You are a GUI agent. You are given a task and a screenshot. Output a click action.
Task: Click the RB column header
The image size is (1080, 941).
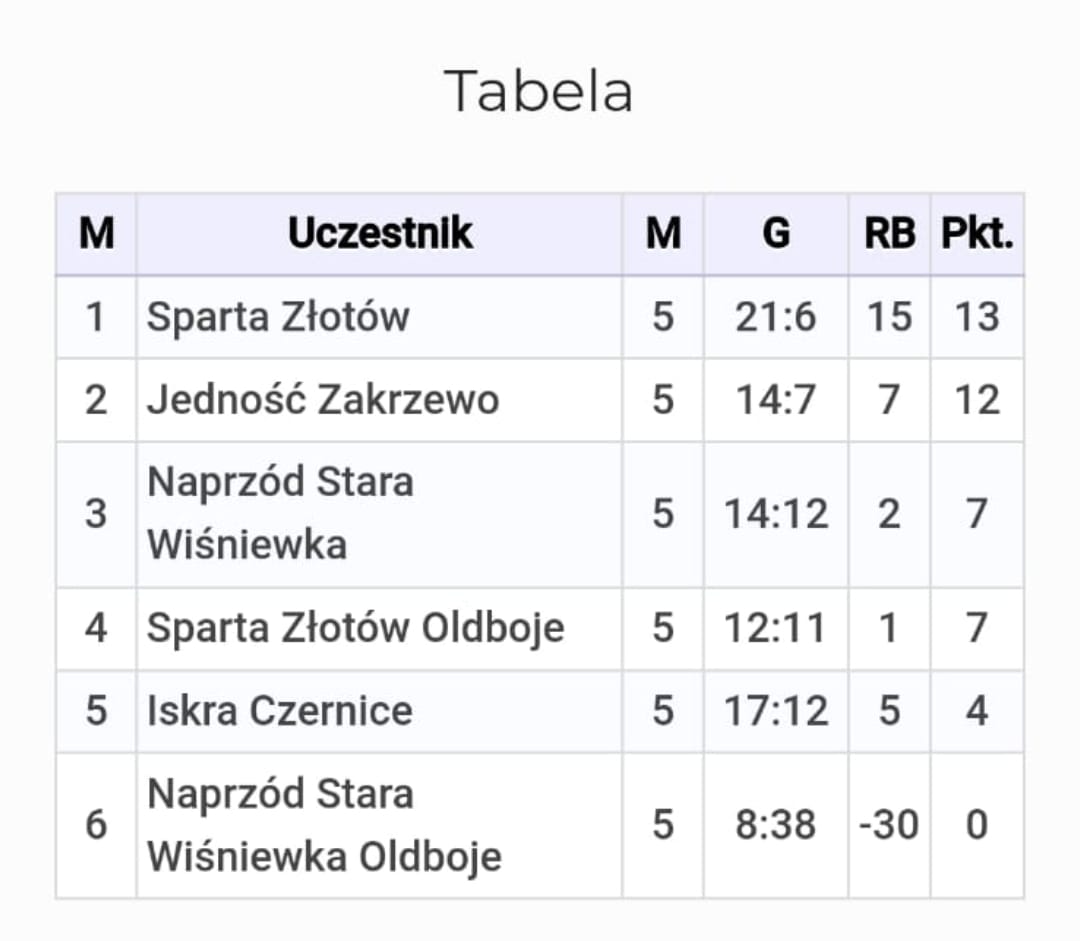[x=889, y=234]
